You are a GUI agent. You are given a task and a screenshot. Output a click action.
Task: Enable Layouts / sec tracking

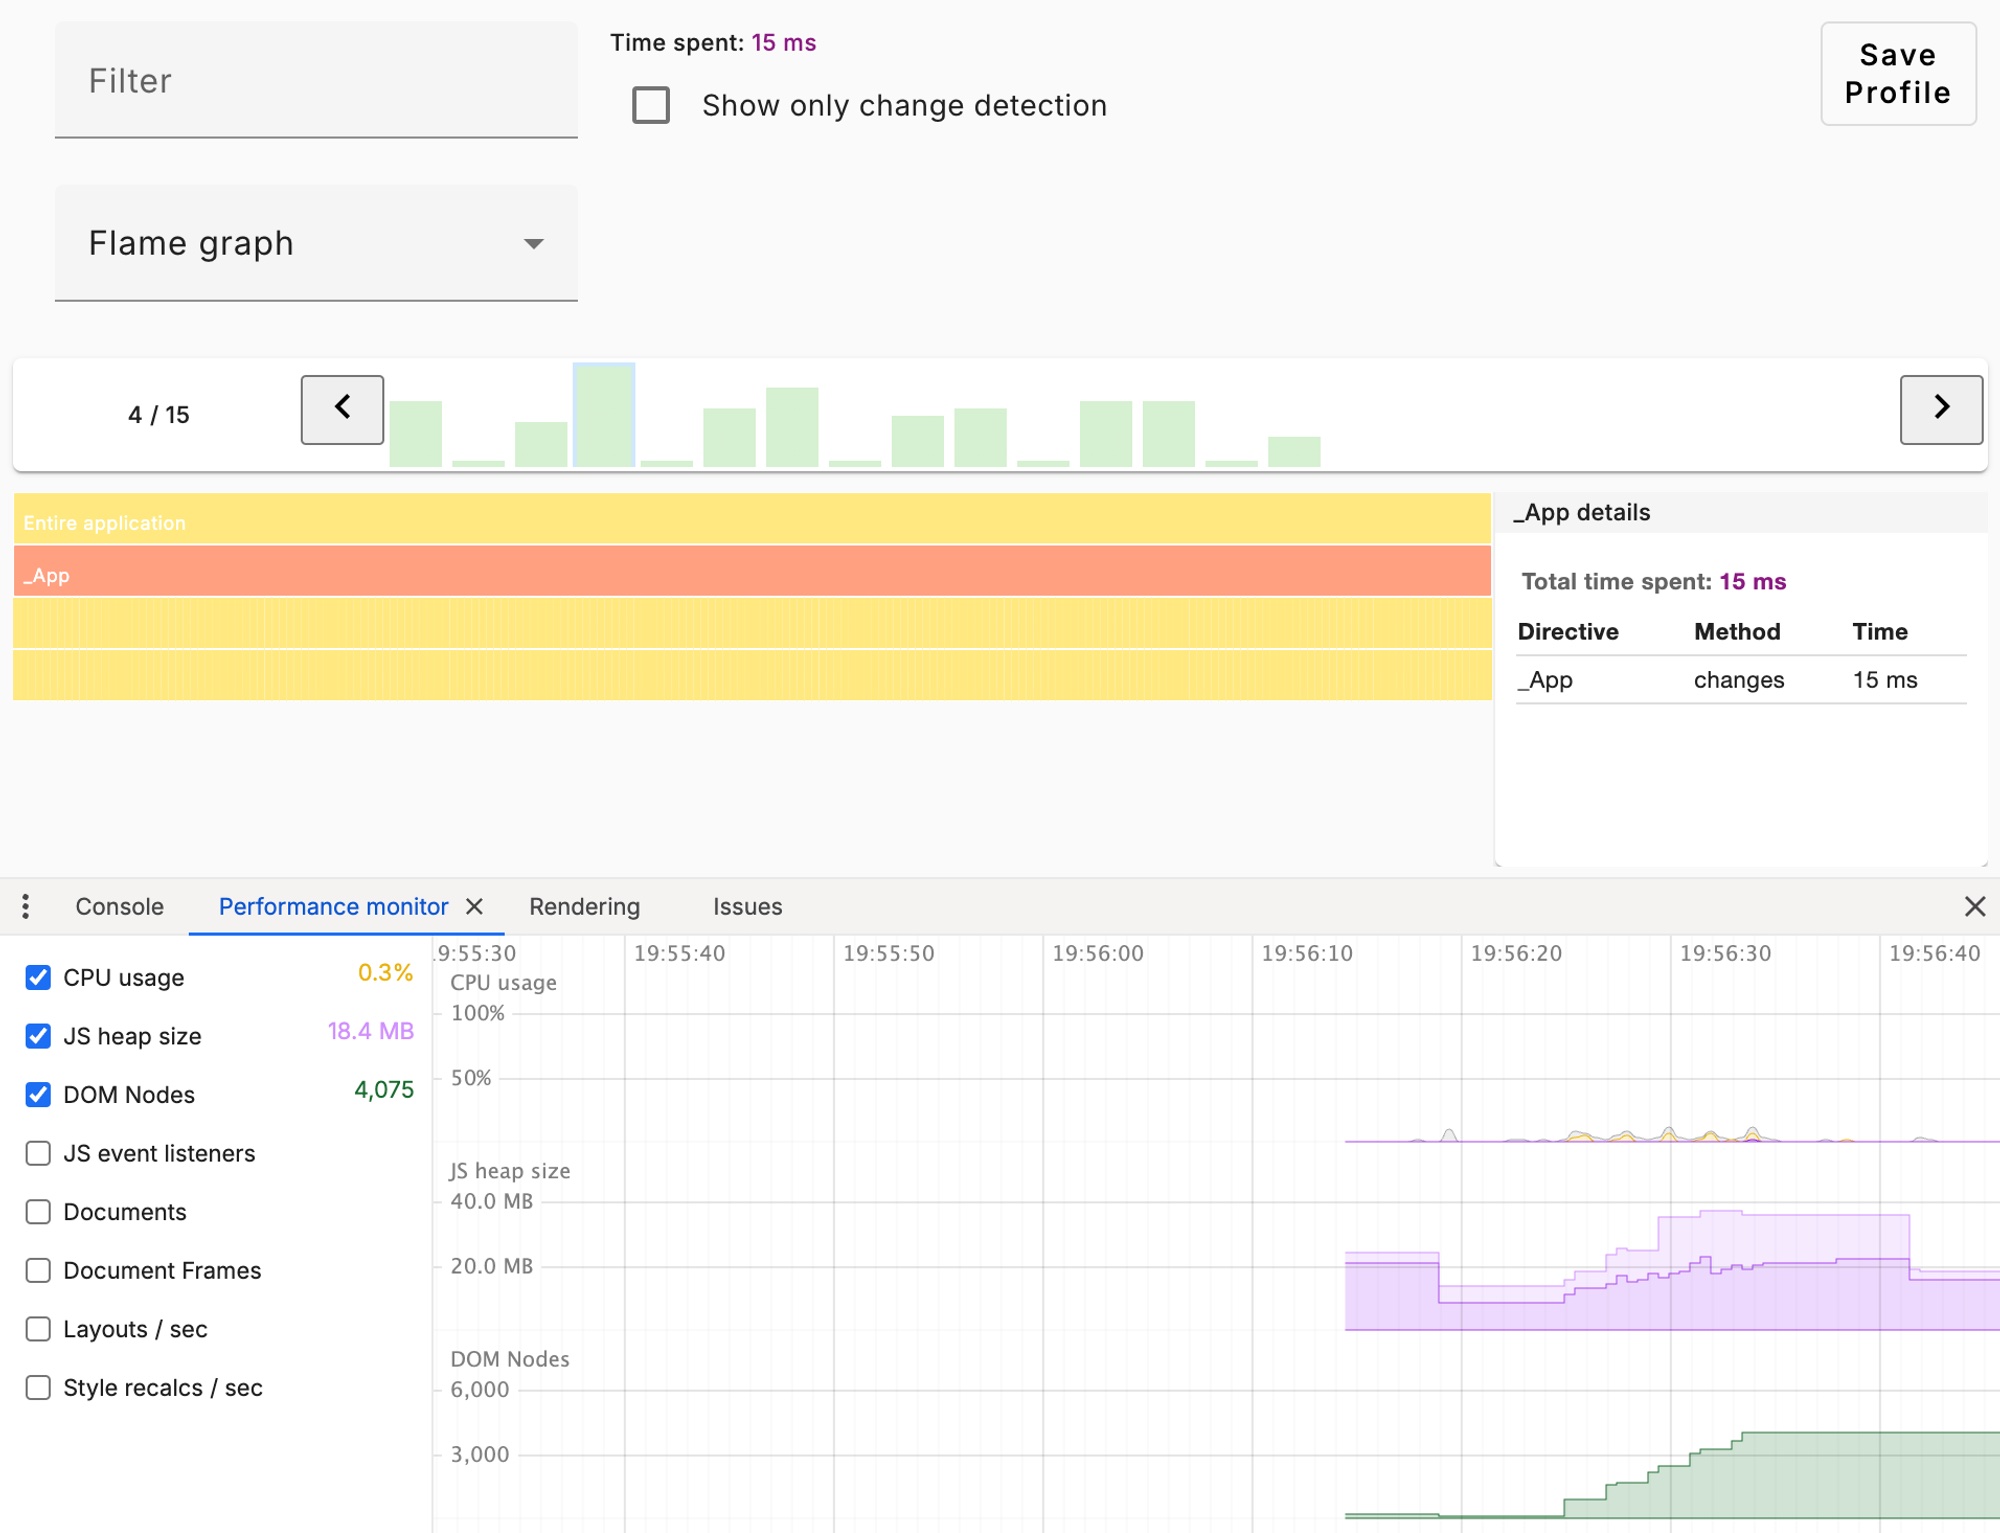(38, 1329)
